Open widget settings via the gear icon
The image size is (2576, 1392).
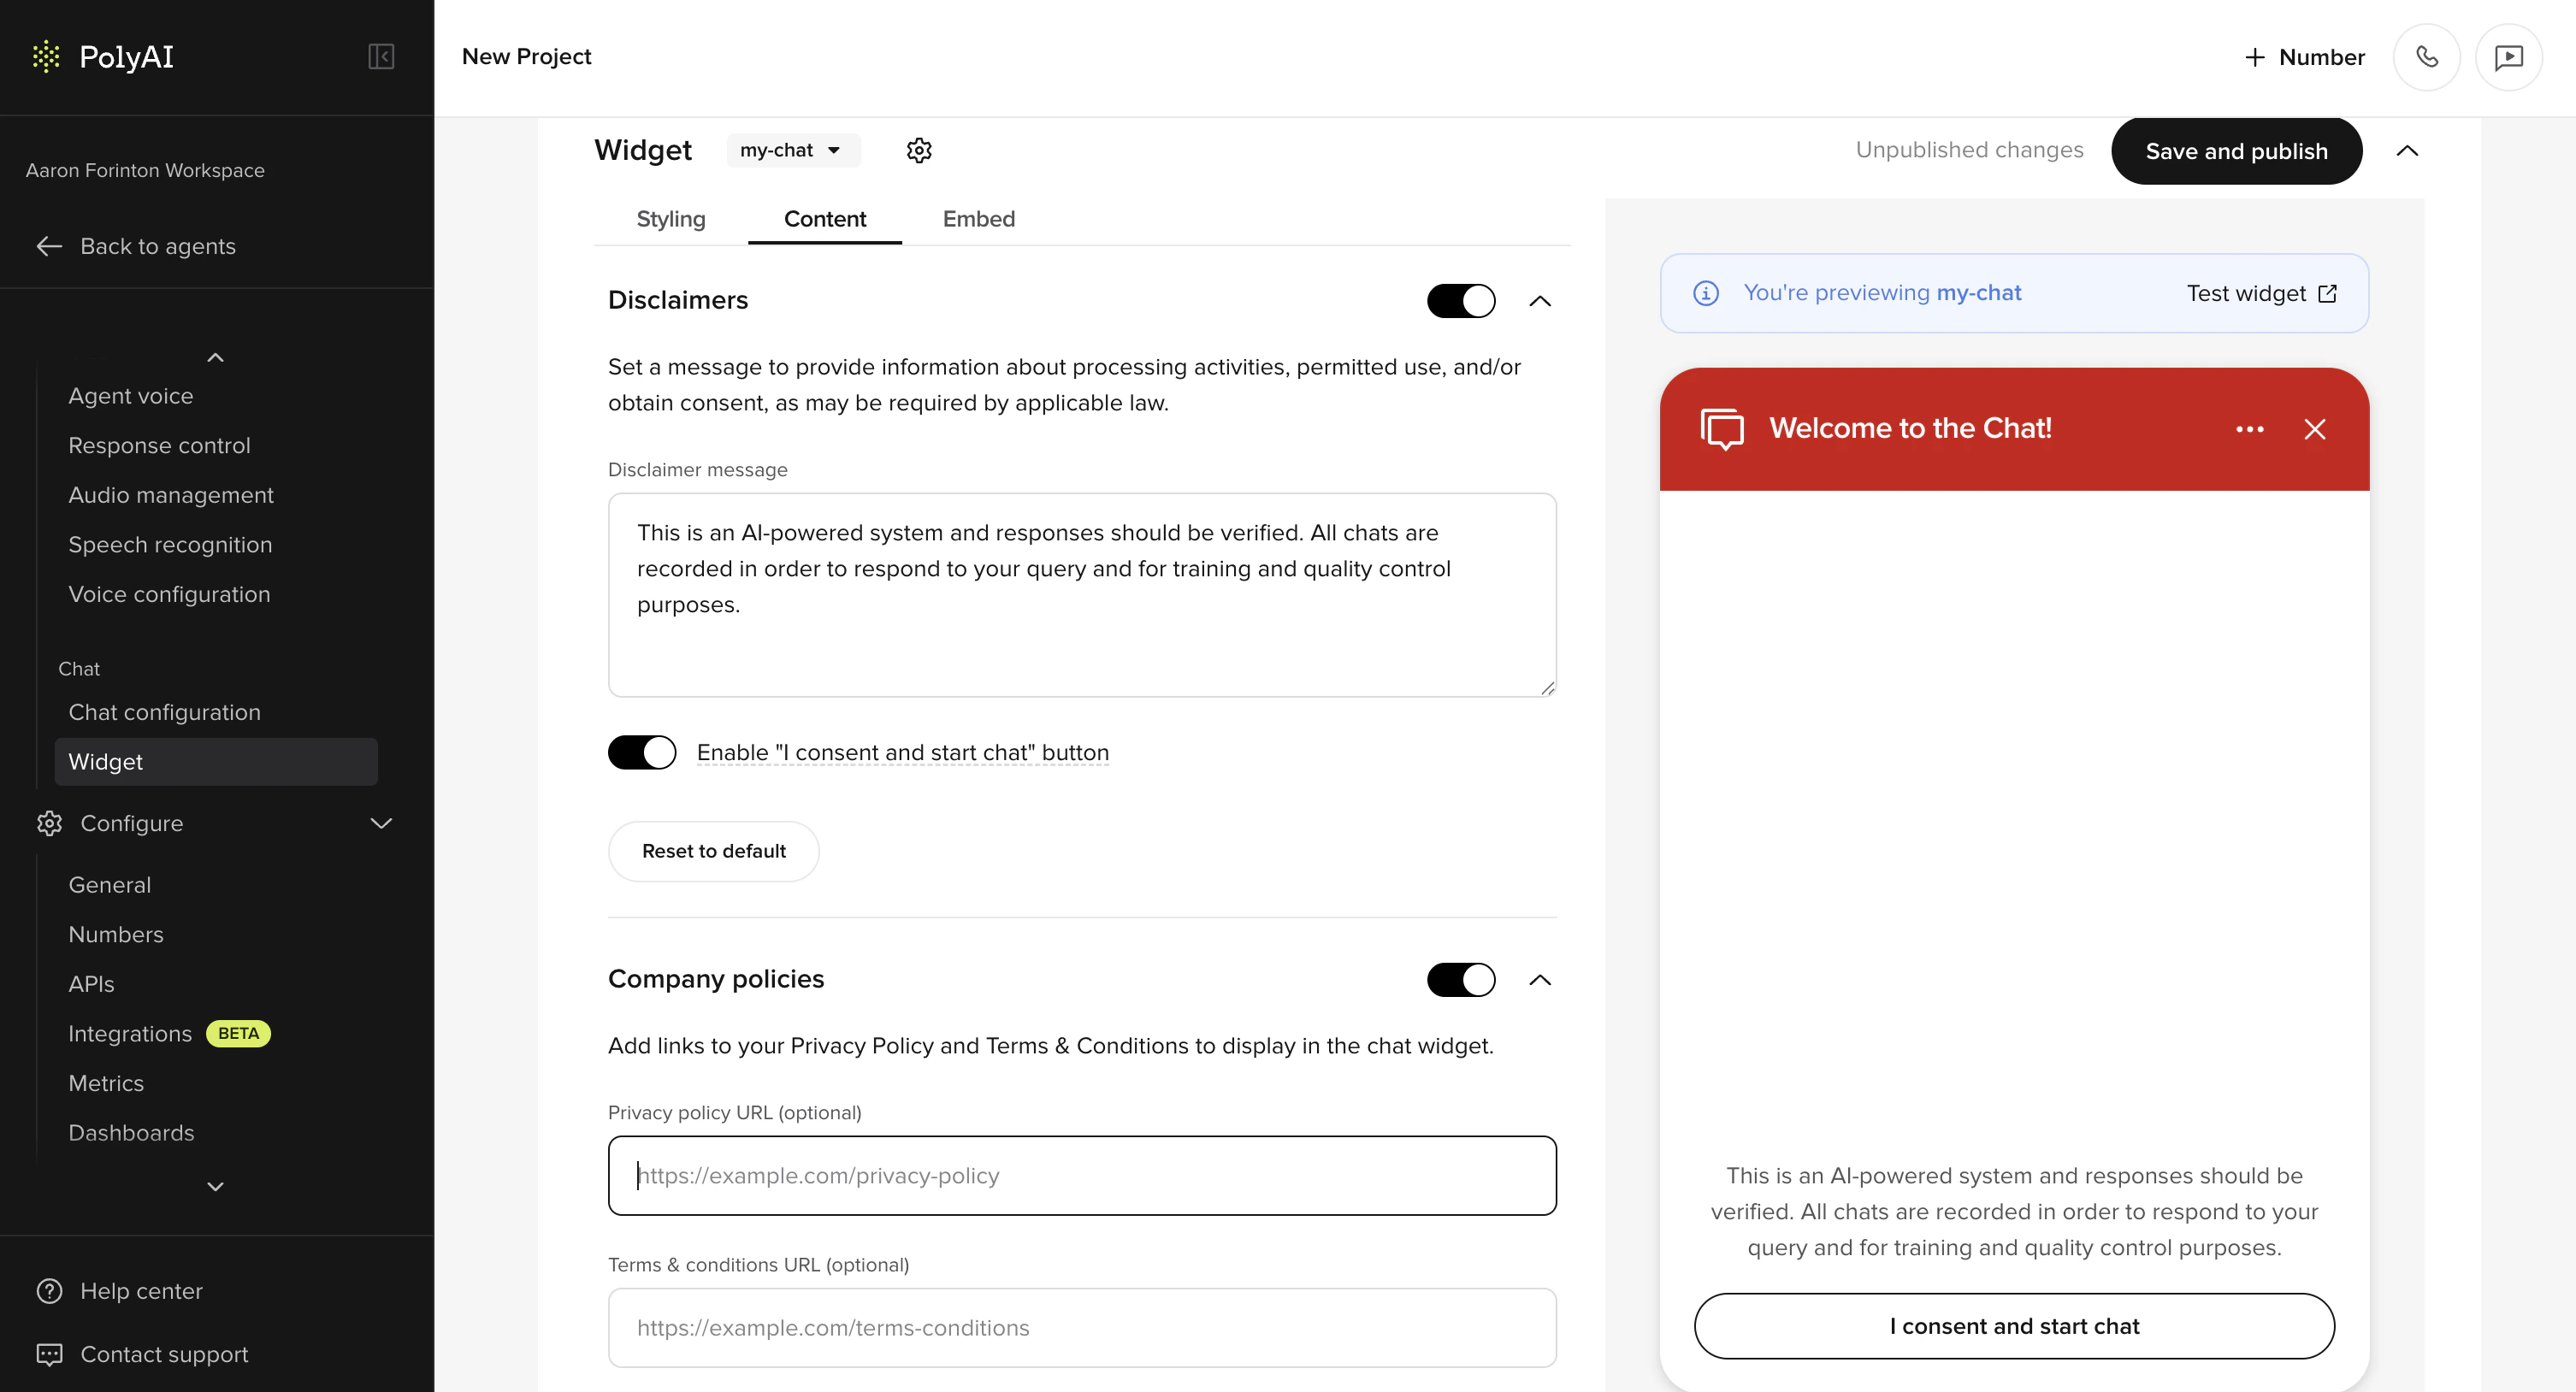[x=918, y=150]
